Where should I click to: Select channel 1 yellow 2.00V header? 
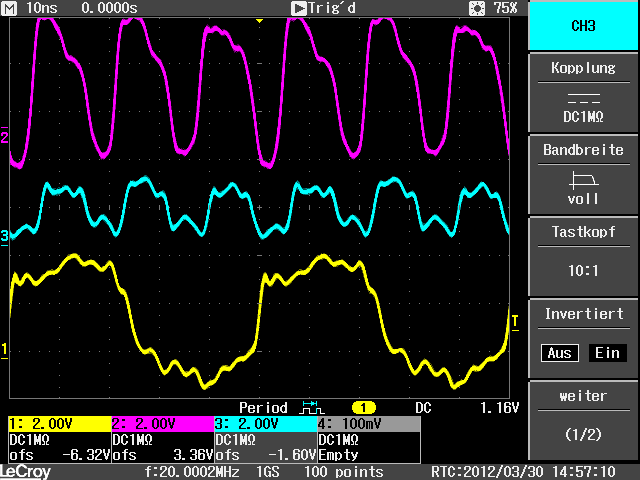pos(60,424)
